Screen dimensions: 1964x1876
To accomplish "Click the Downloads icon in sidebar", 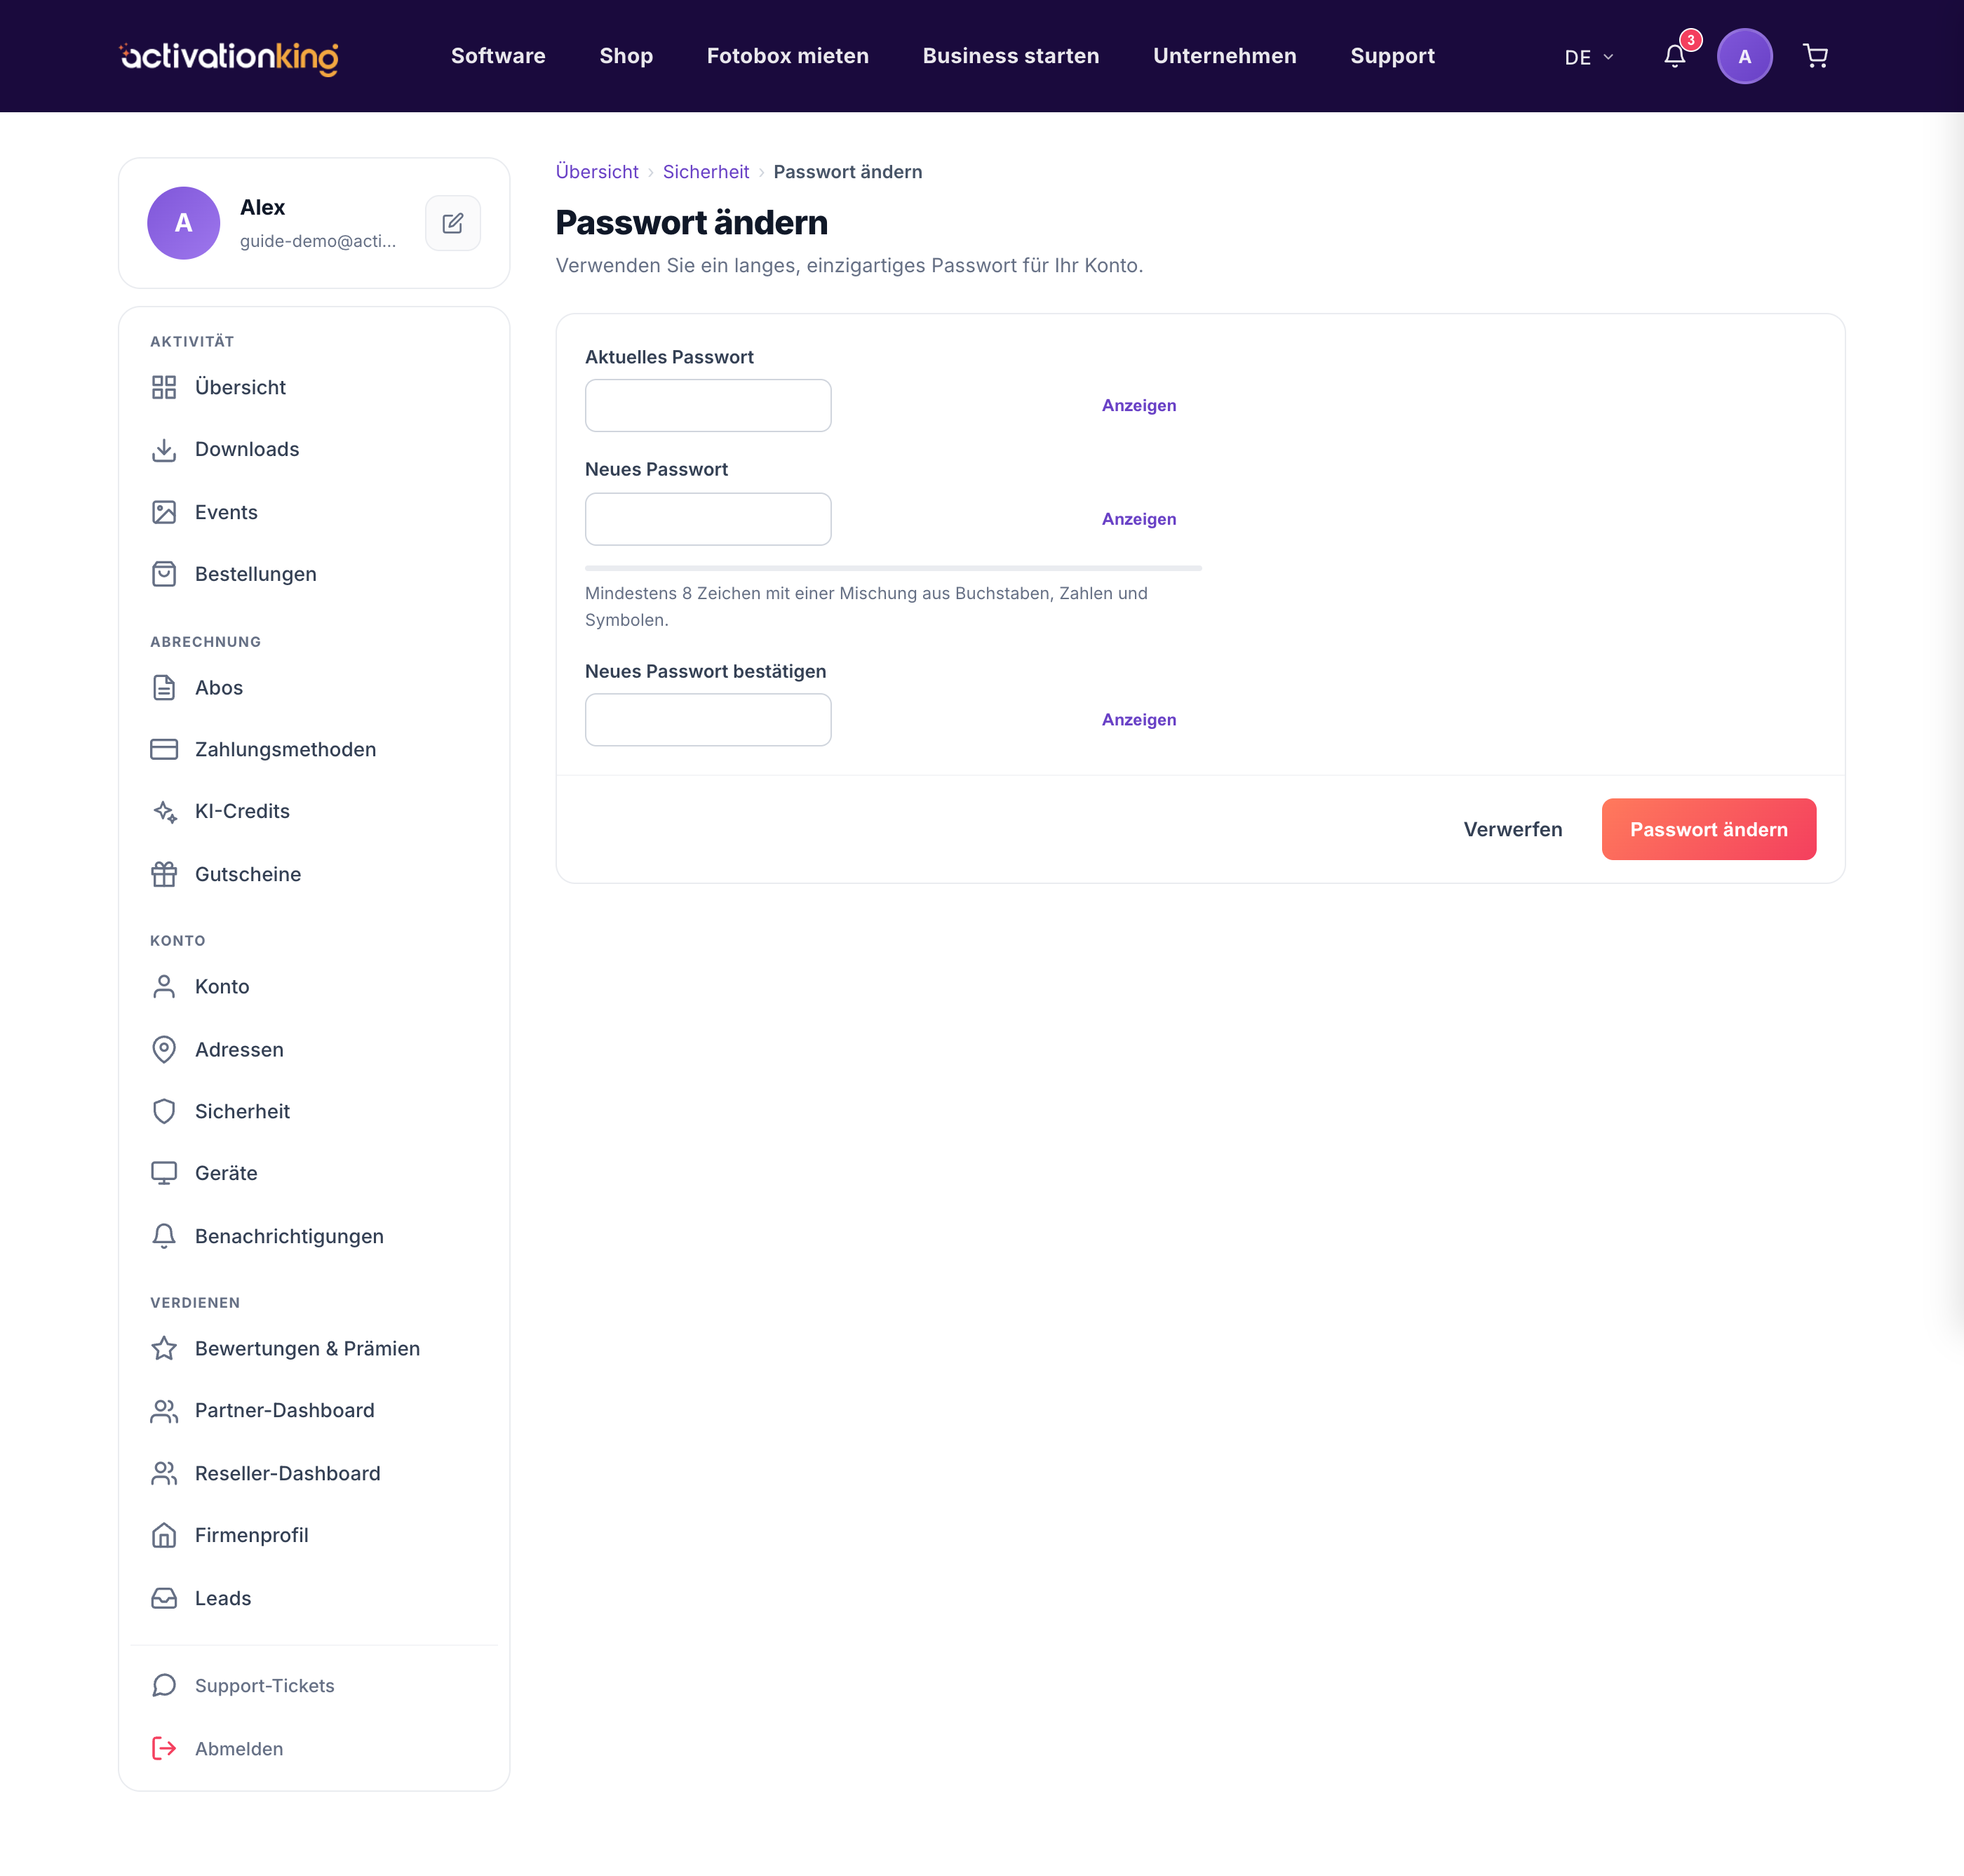I will click(x=164, y=450).
